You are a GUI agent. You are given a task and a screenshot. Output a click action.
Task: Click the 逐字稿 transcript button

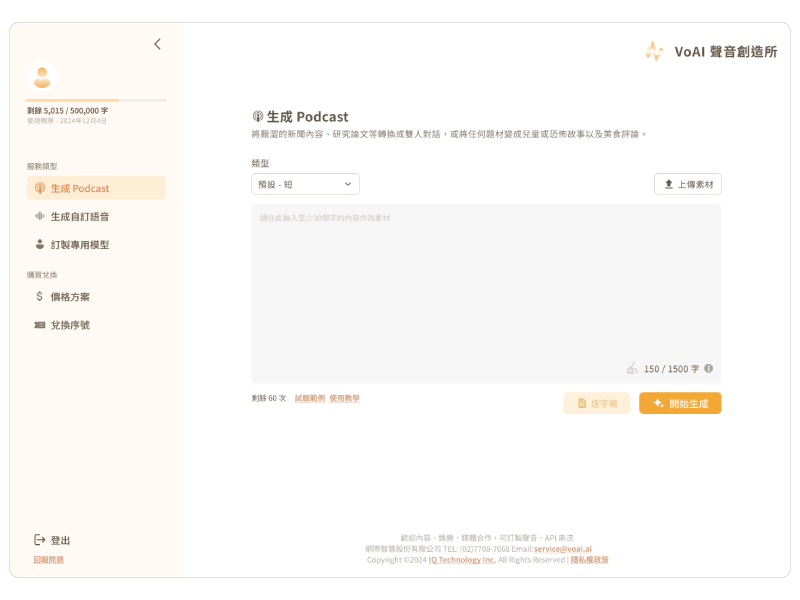pyautogui.click(x=596, y=403)
